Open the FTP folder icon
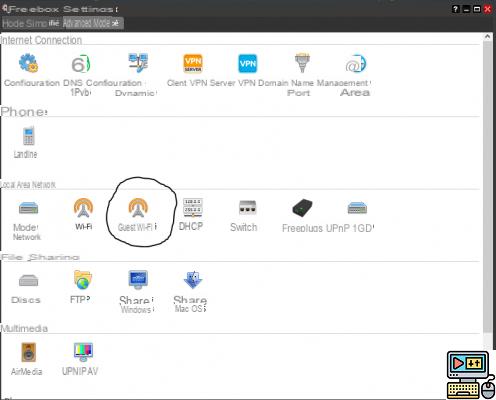This screenshot has height=400, width=496. pyautogui.click(x=83, y=280)
